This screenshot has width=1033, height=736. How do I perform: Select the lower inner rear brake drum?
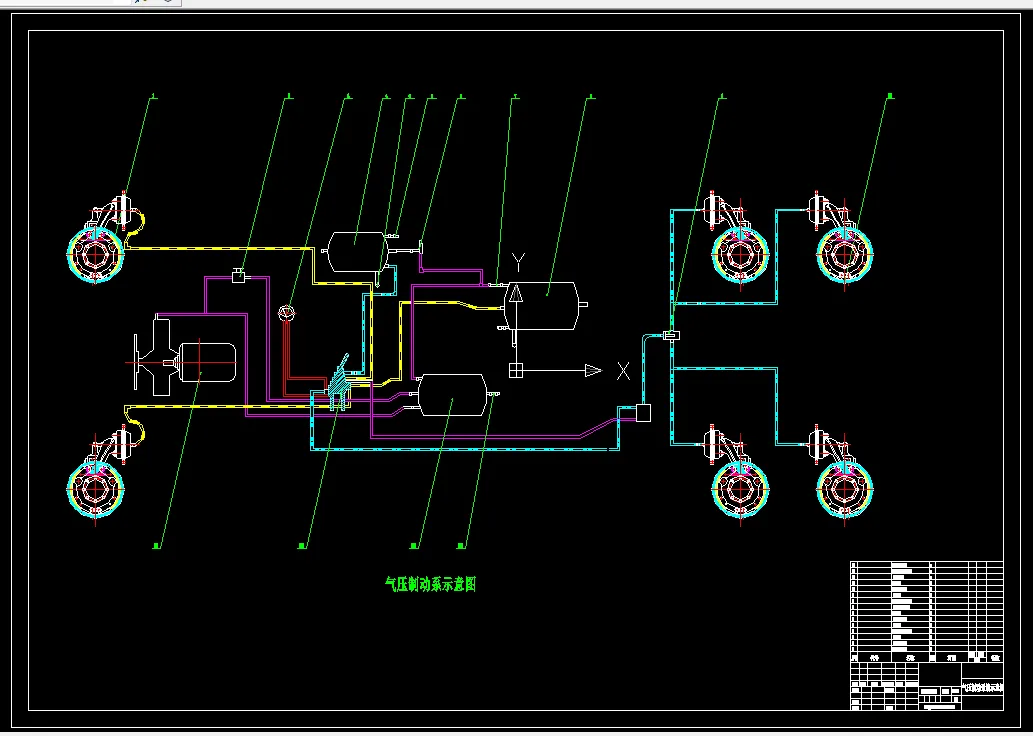click(x=740, y=490)
